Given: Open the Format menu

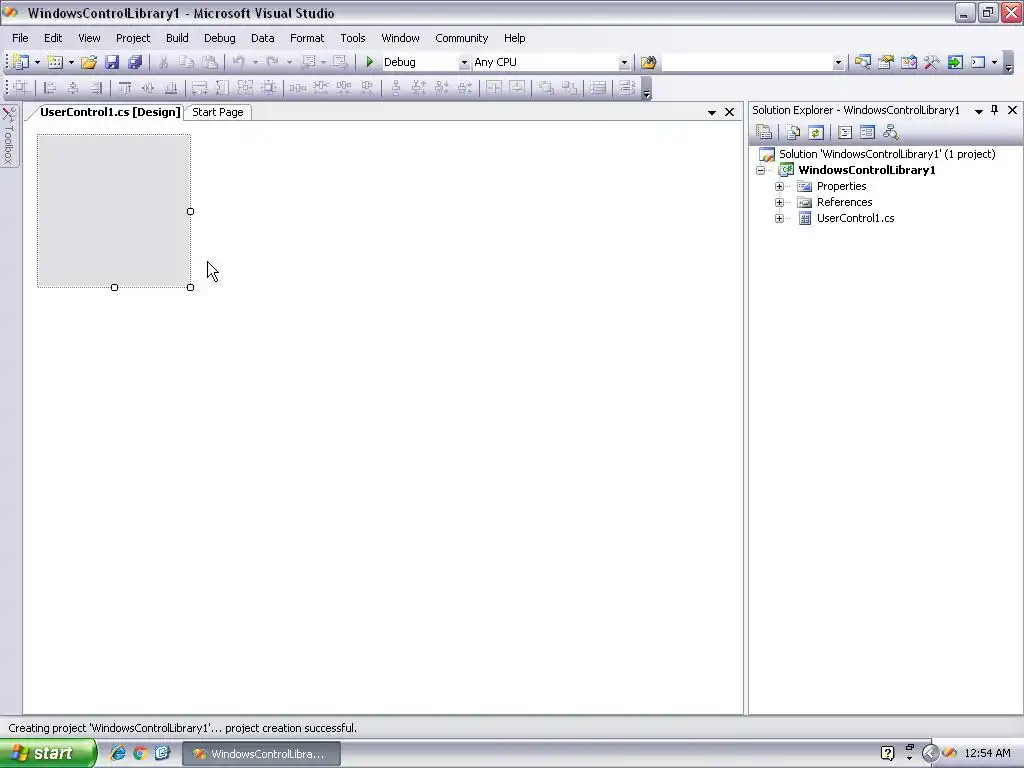Looking at the screenshot, I should click(307, 38).
